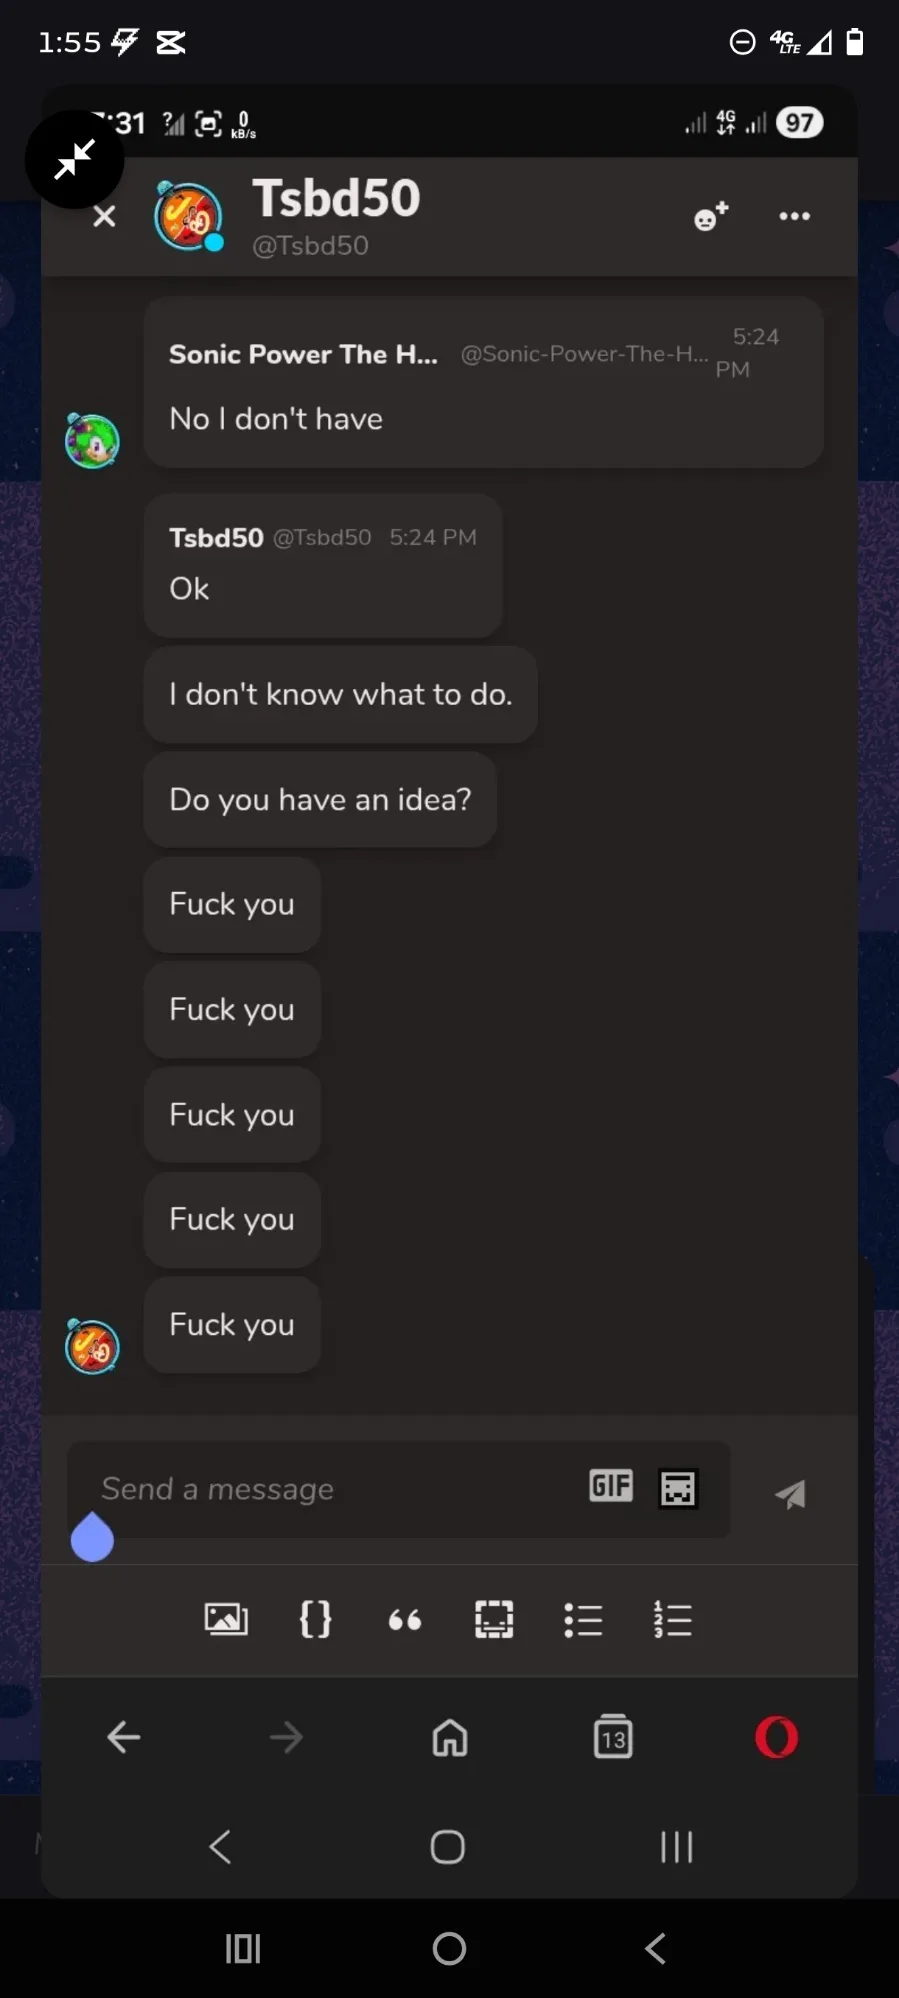Tap the add reaction smiley plus icon
This screenshot has width=899, height=1998.
click(x=711, y=216)
